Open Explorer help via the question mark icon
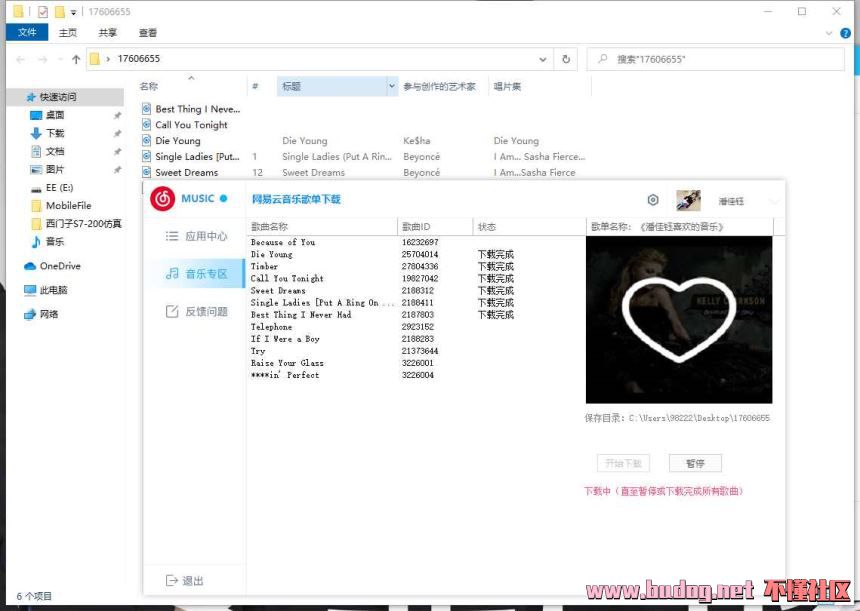 (x=846, y=33)
